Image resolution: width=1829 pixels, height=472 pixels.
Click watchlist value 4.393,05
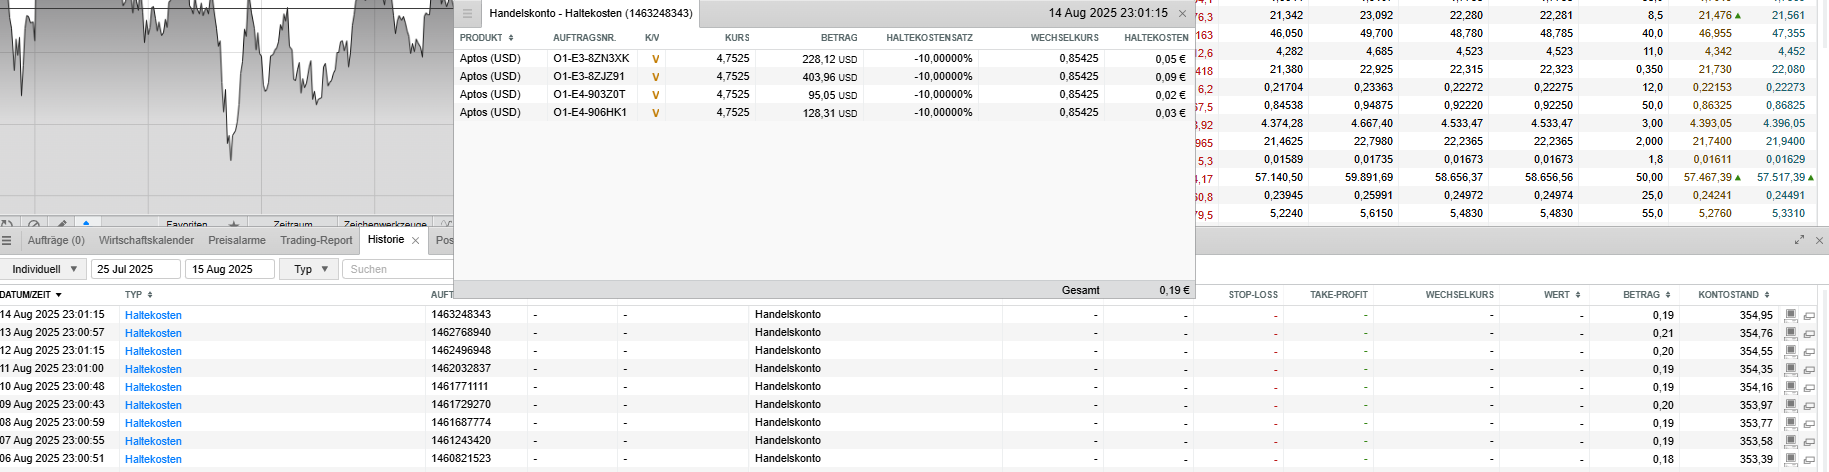point(1712,123)
